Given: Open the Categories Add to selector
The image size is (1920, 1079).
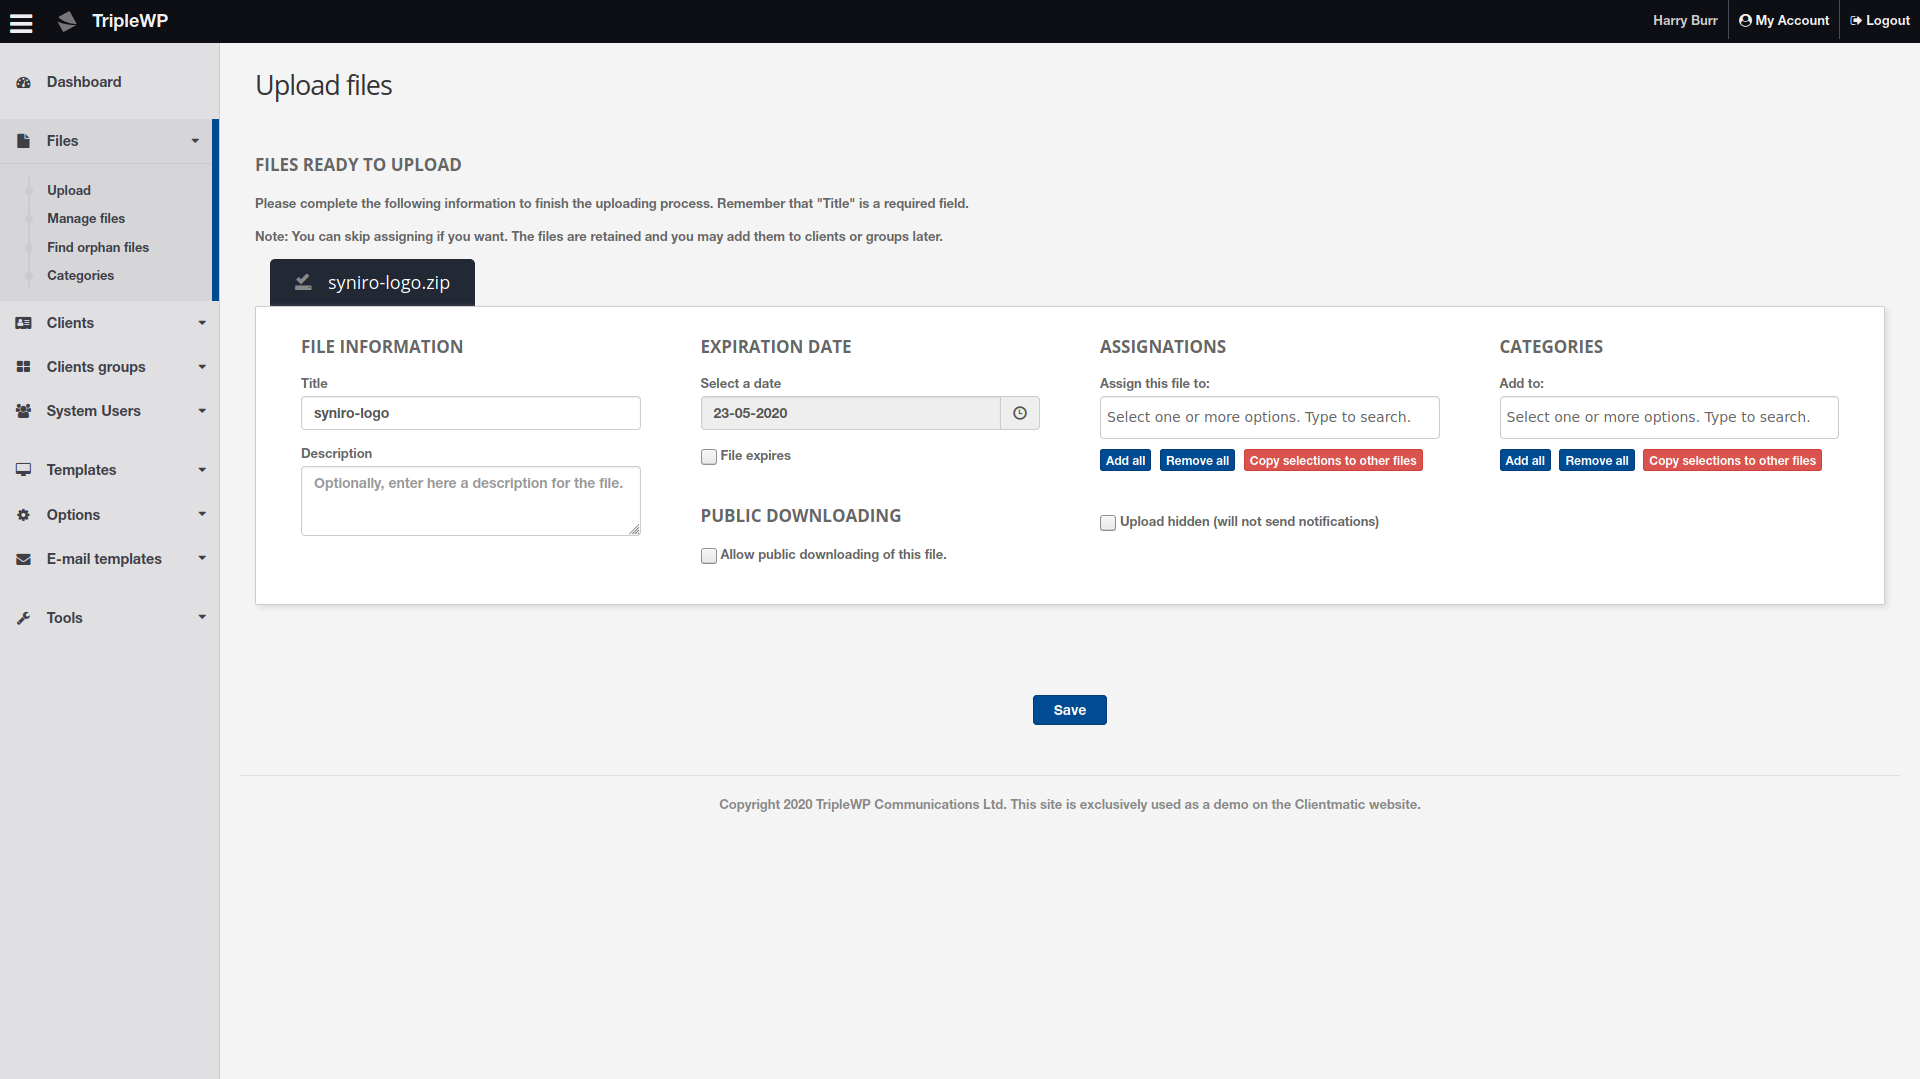Looking at the screenshot, I should point(1668,417).
